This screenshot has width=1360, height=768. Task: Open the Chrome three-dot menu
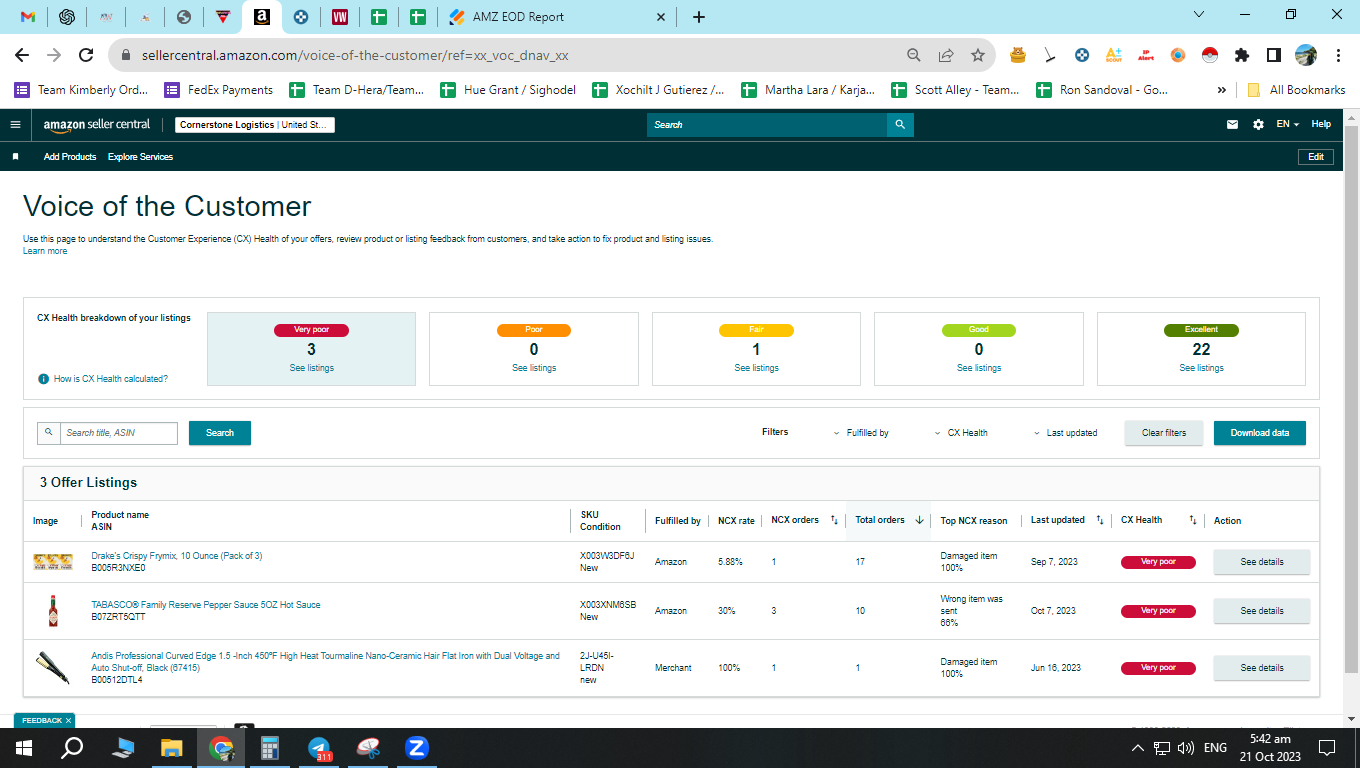pyautogui.click(x=1337, y=55)
